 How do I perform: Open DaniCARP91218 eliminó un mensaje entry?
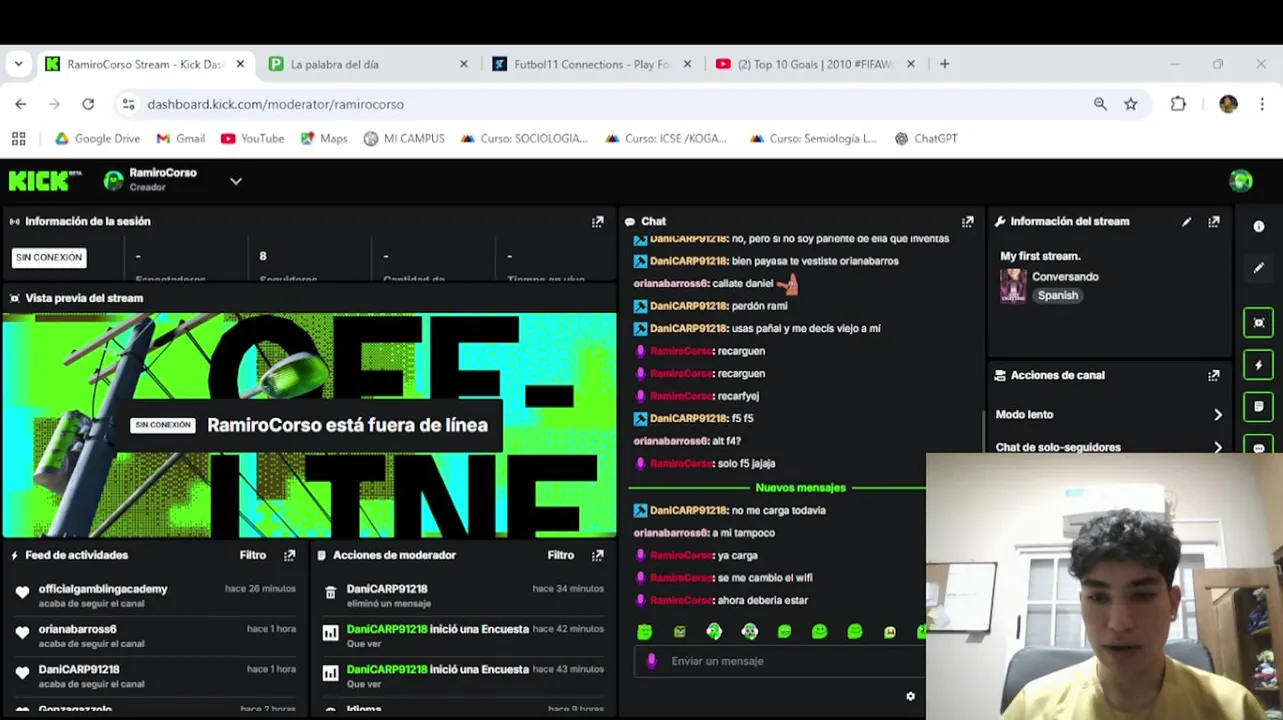(x=462, y=596)
